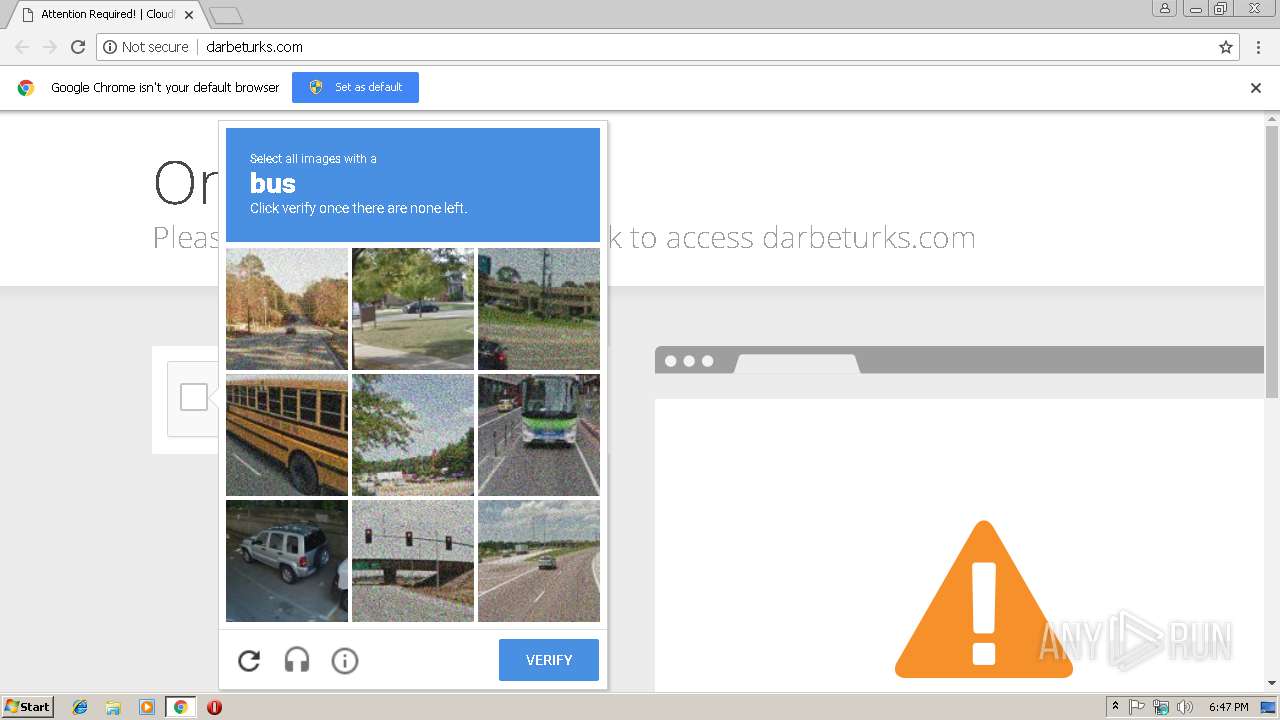
Task: Click the scrollbar down arrow
Action: pyautogui.click(x=1272, y=684)
